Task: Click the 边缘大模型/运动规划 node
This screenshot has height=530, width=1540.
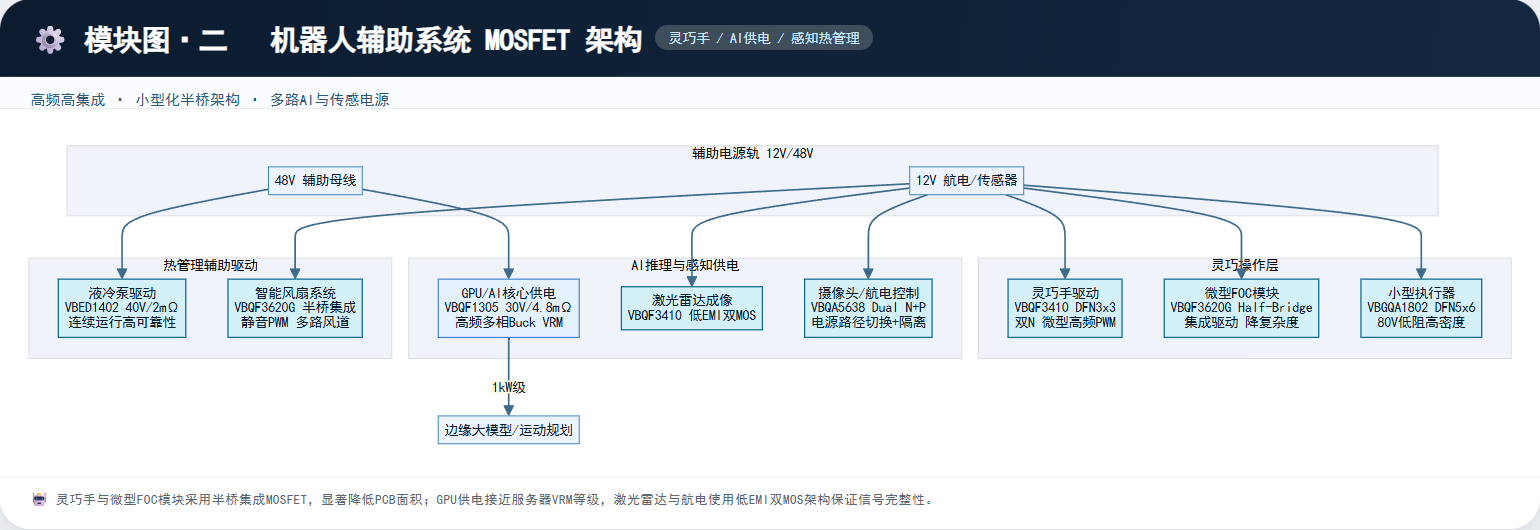Action: point(508,431)
